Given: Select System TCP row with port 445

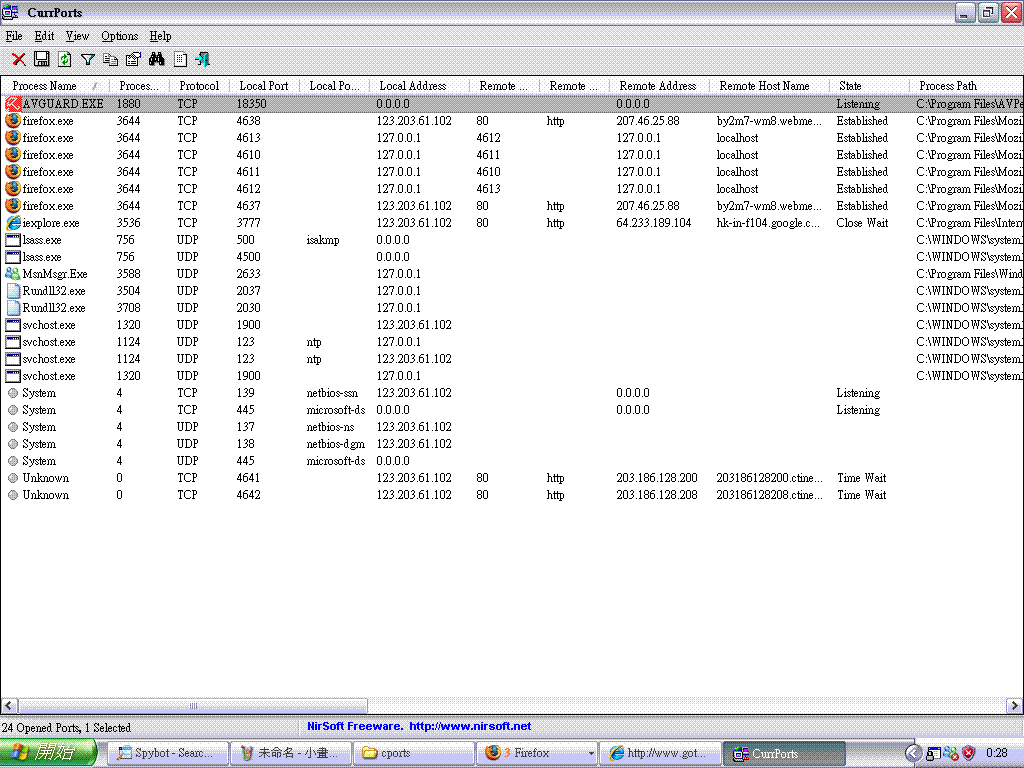Looking at the screenshot, I should 512,409.
